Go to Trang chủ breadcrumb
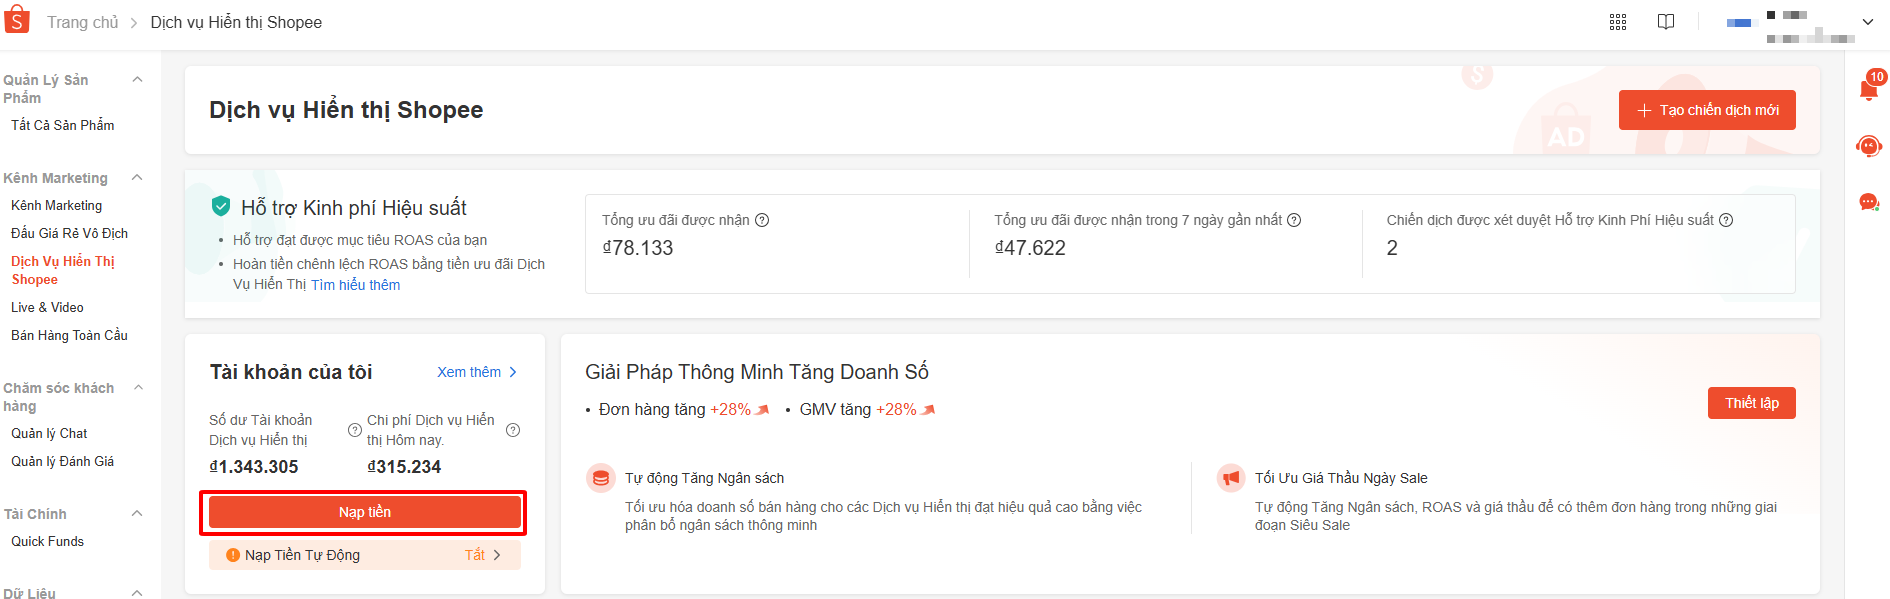 click(82, 22)
